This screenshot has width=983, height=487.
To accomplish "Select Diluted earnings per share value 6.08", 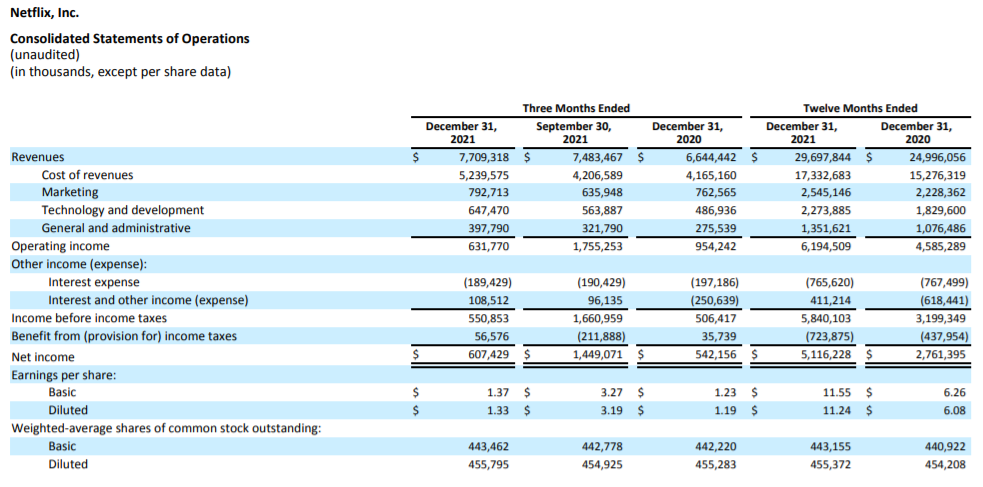I will [955, 411].
